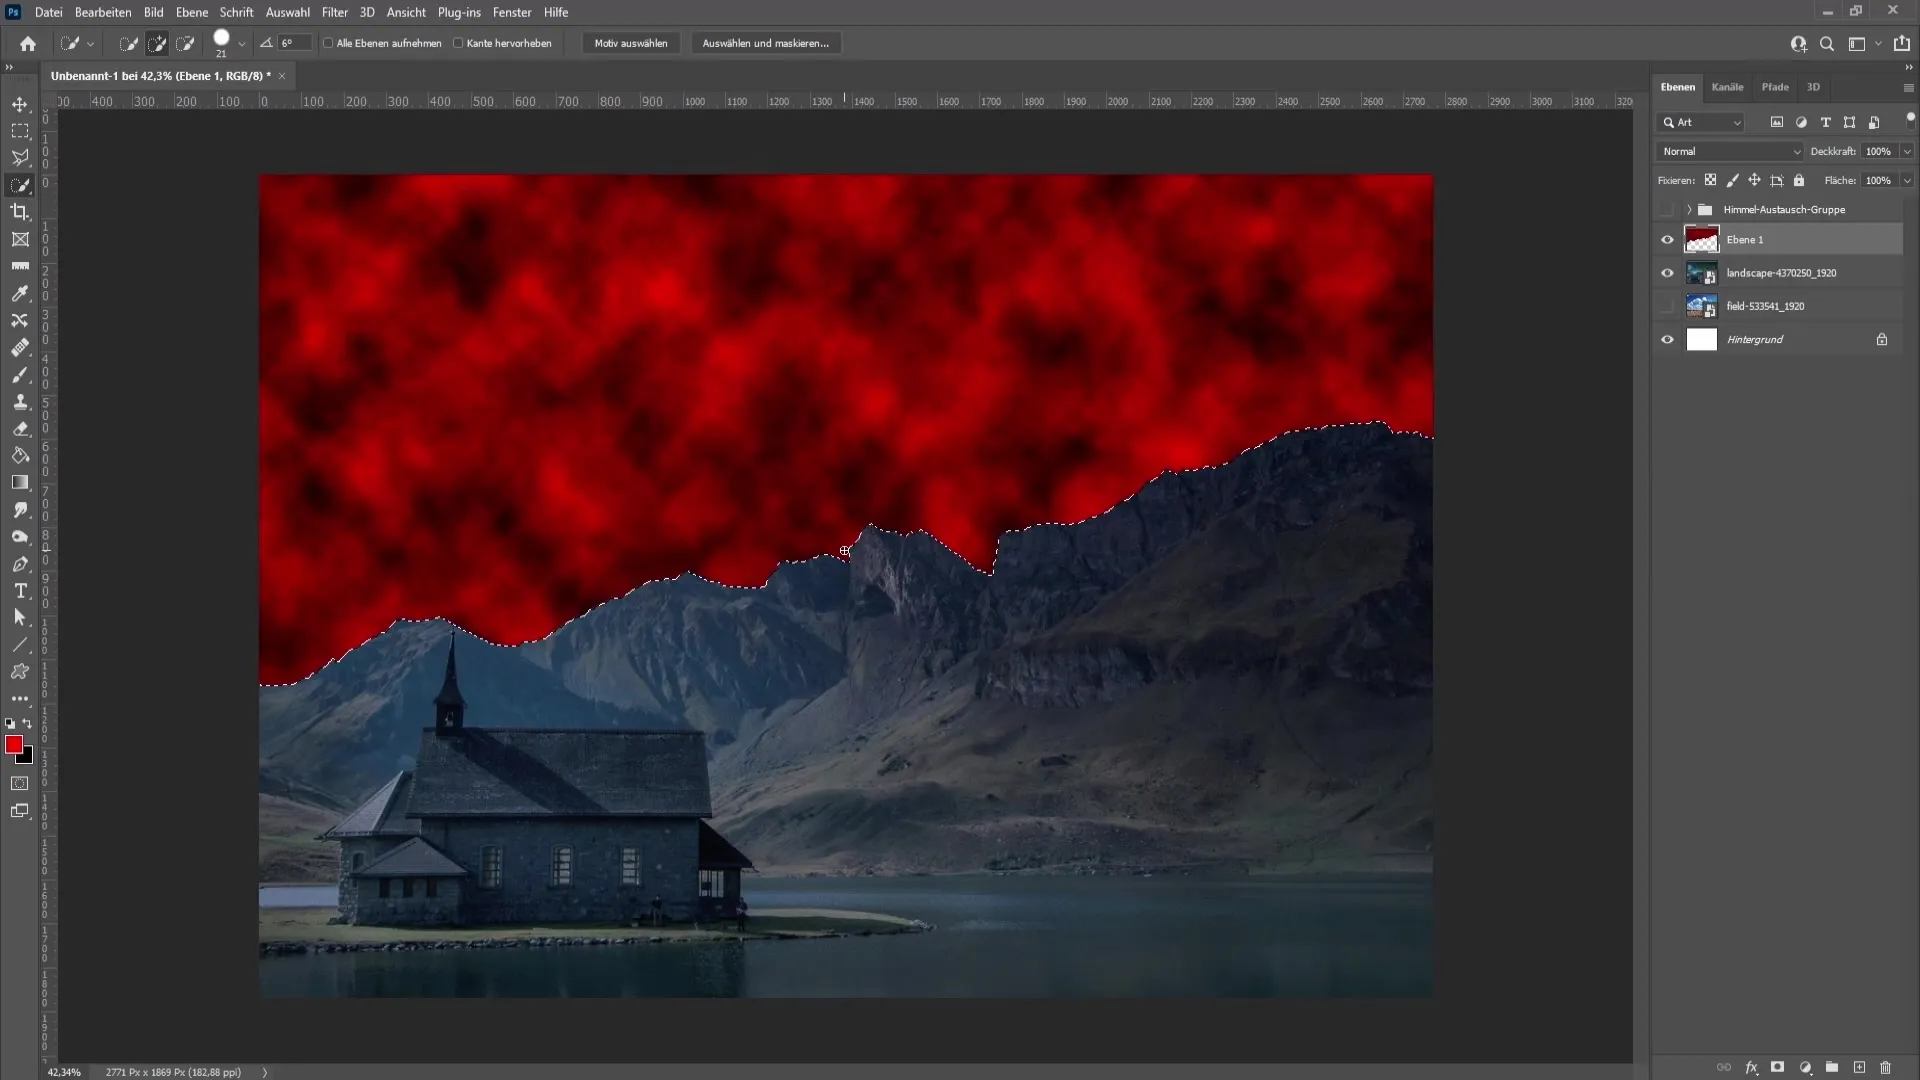
Task: Click the red foreground color swatch
Action: point(13,744)
